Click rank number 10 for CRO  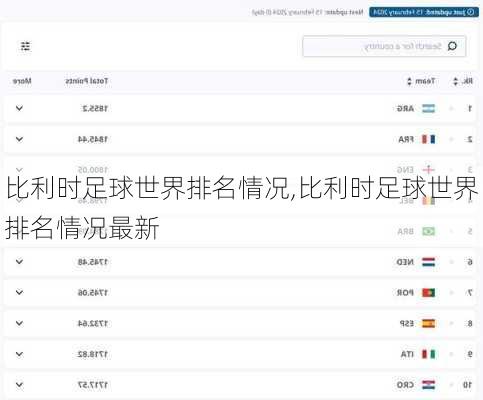(x=467, y=385)
